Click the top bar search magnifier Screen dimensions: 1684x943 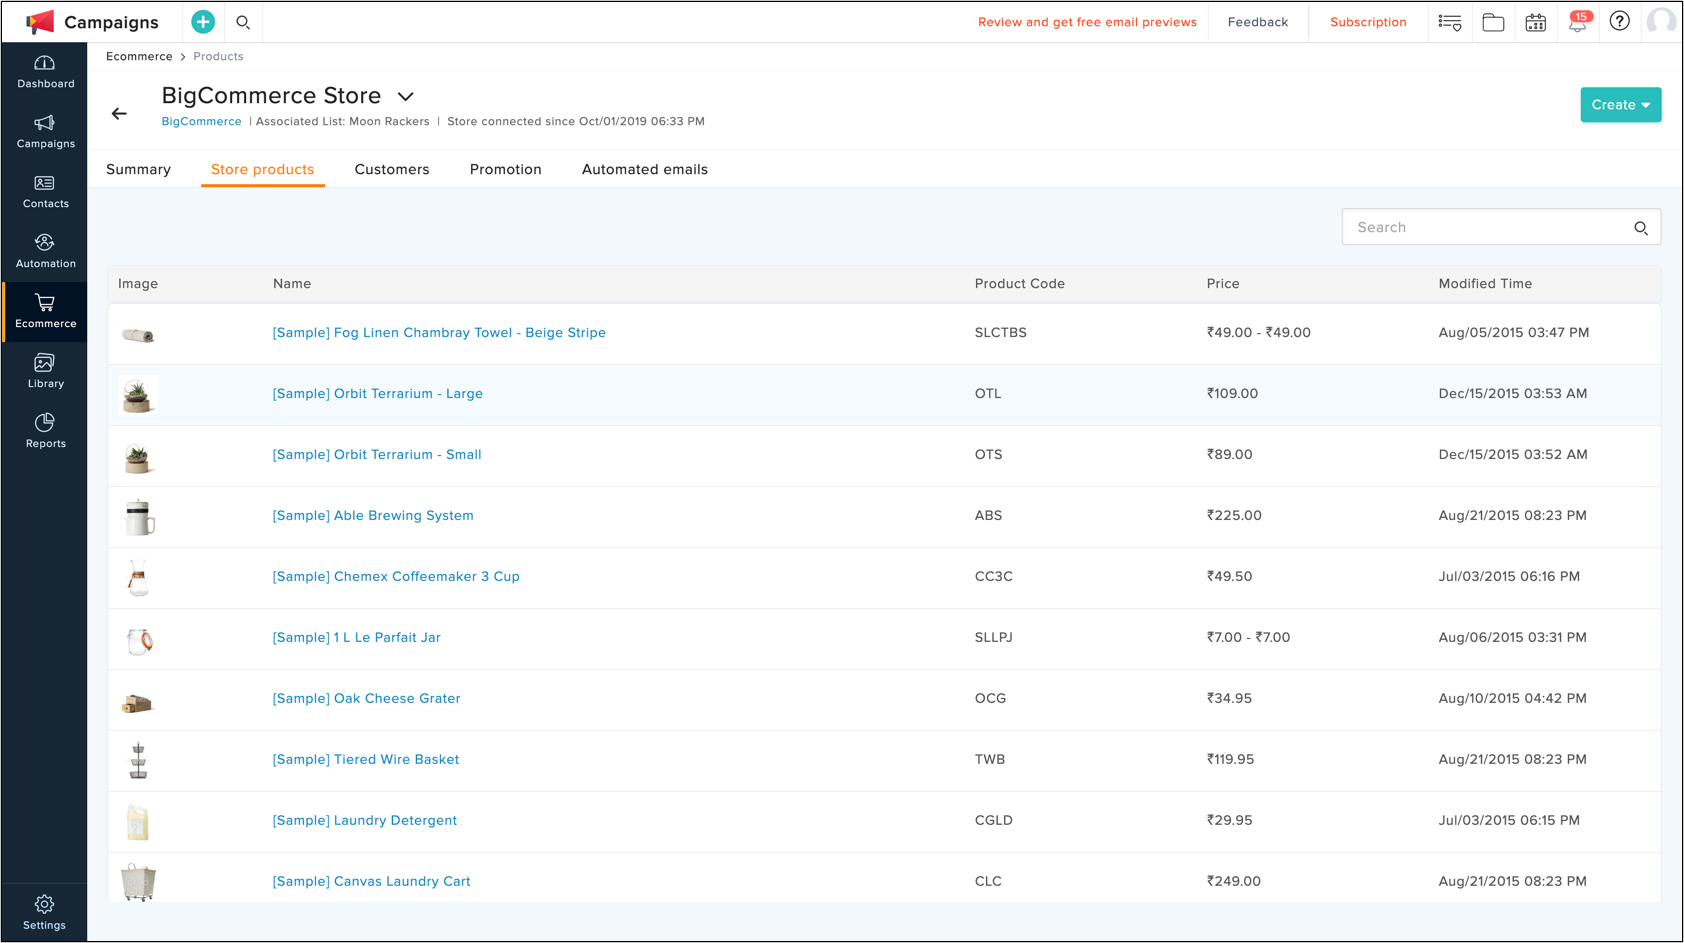[x=243, y=22]
